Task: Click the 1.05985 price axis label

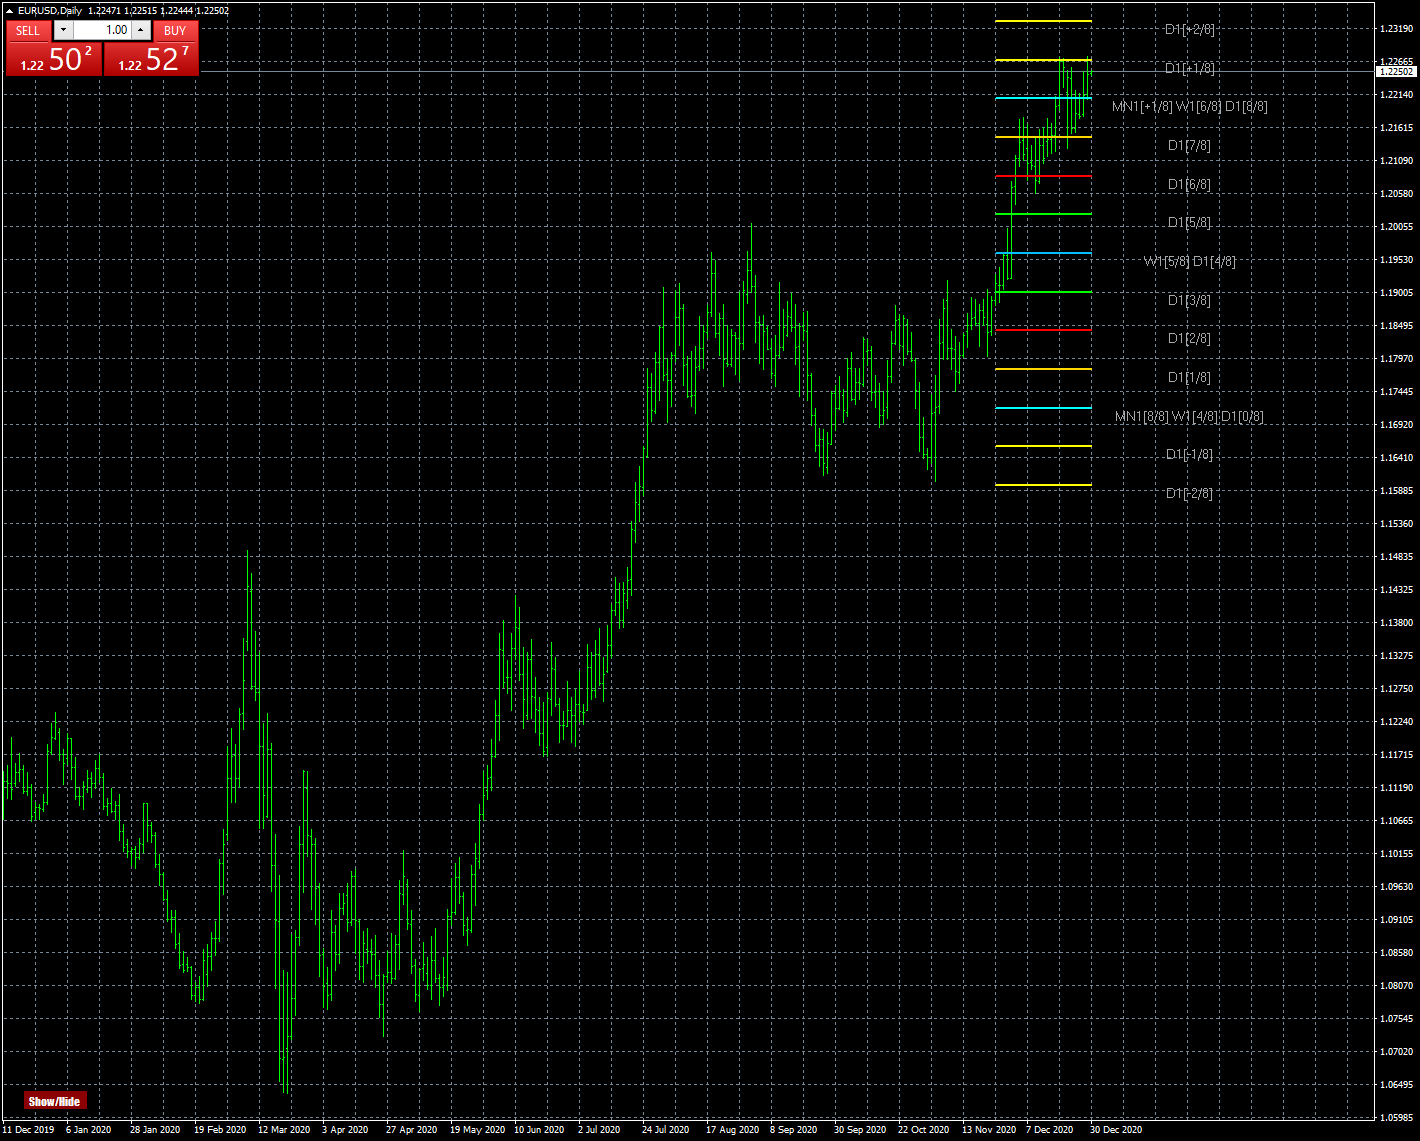Action: [1396, 1118]
